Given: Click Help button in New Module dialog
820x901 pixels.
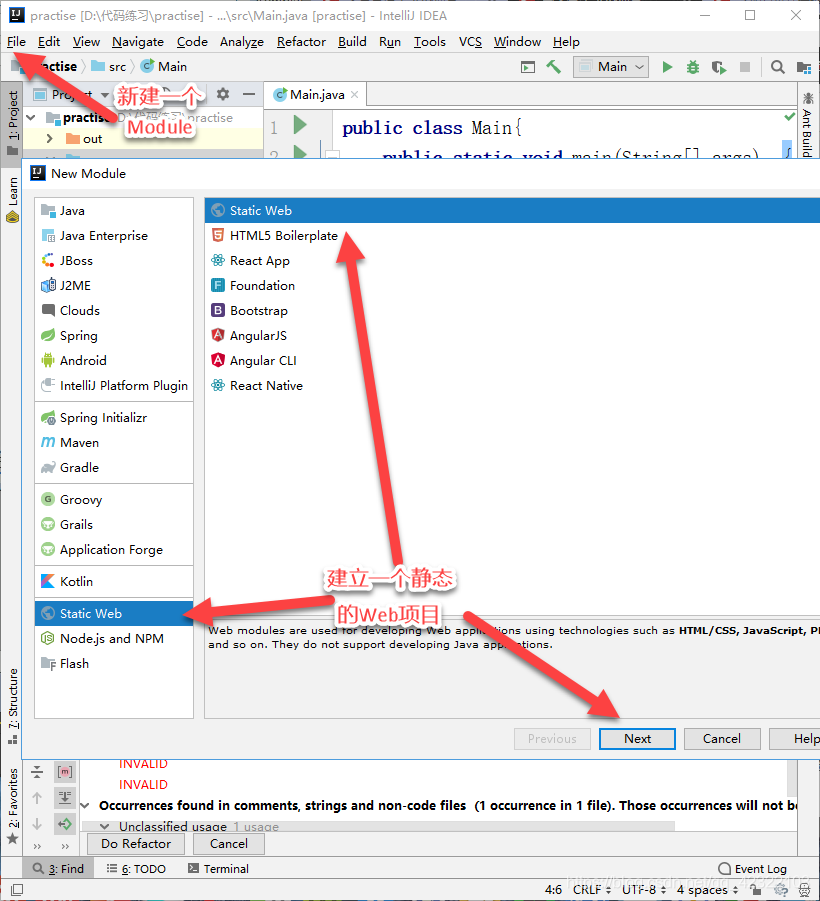Looking at the screenshot, I should point(796,739).
